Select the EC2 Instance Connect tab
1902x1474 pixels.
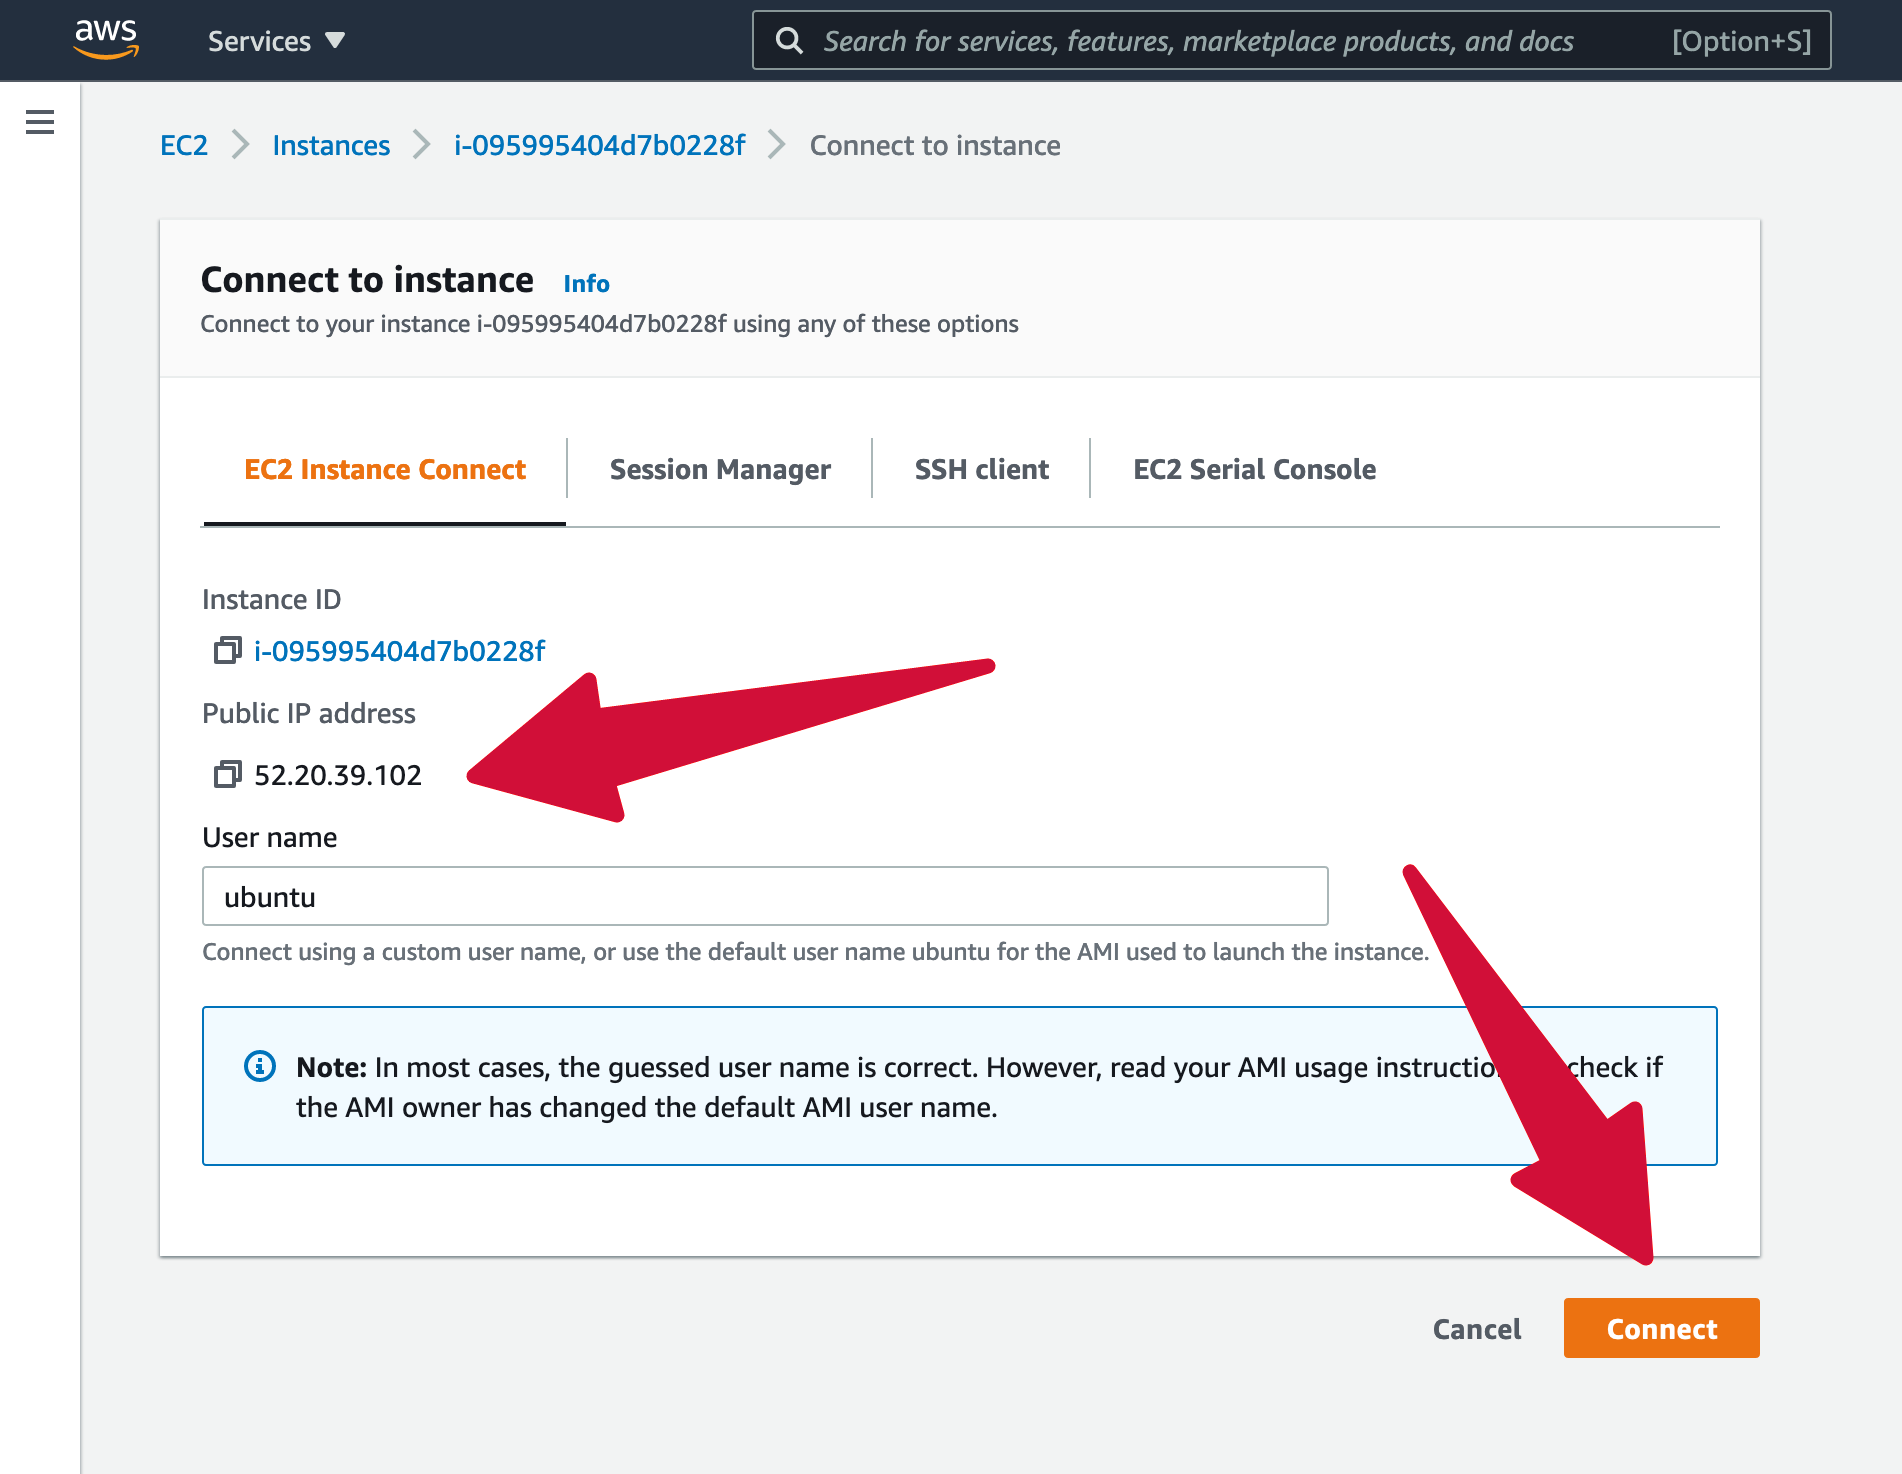coord(385,470)
